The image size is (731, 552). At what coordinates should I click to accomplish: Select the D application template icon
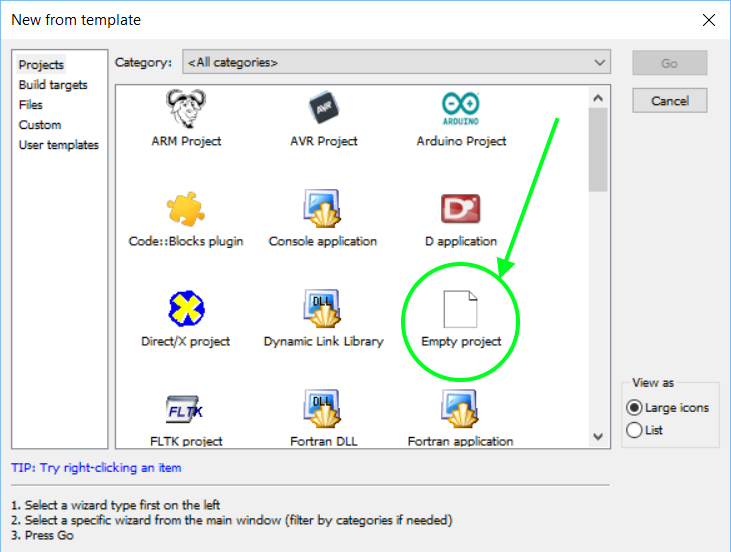click(461, 209)
